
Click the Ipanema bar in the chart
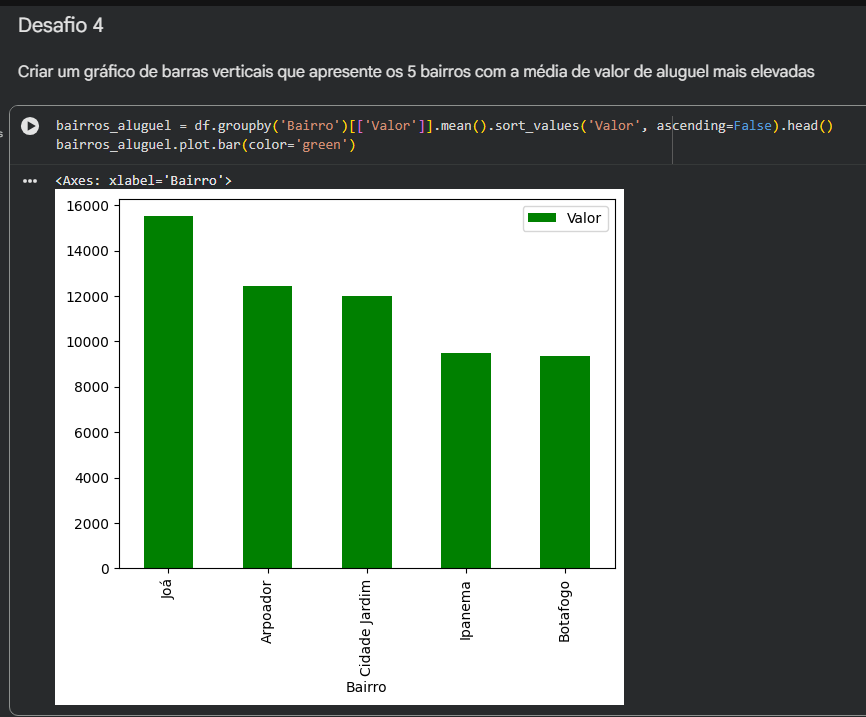tap(466, 461)
